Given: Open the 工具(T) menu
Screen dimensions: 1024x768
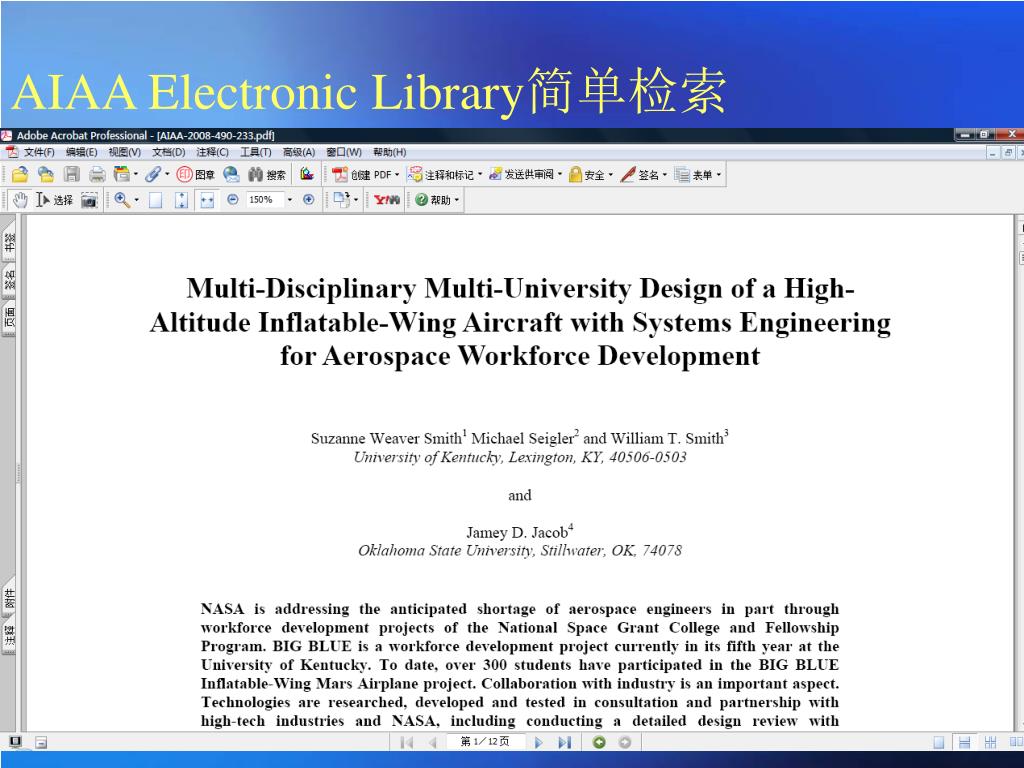Looking at the screenshot, I should (x=255, y=152).
